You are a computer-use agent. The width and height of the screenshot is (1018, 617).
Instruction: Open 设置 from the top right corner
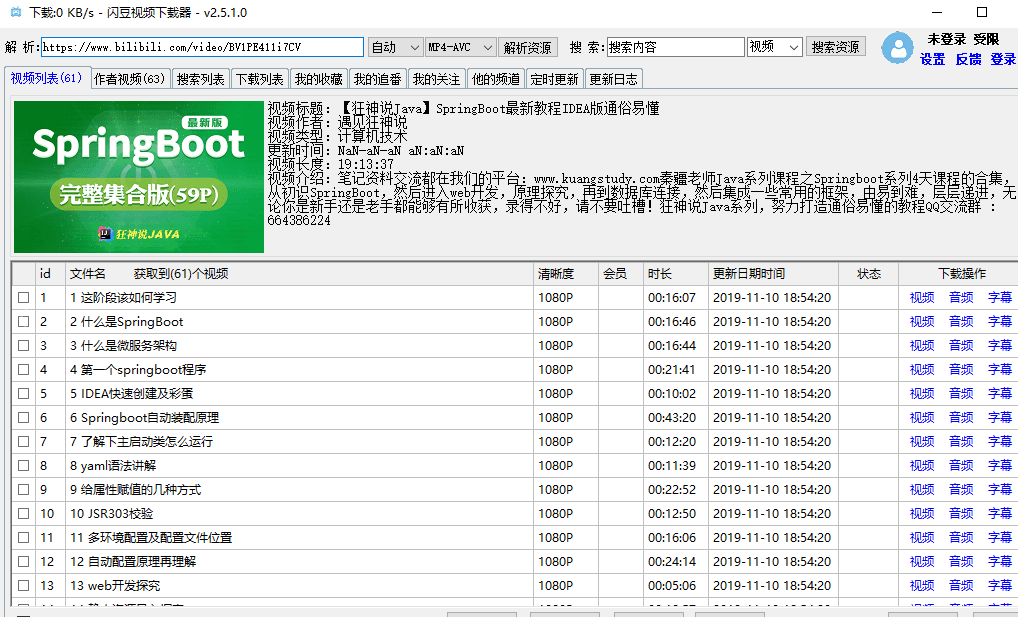931,60
